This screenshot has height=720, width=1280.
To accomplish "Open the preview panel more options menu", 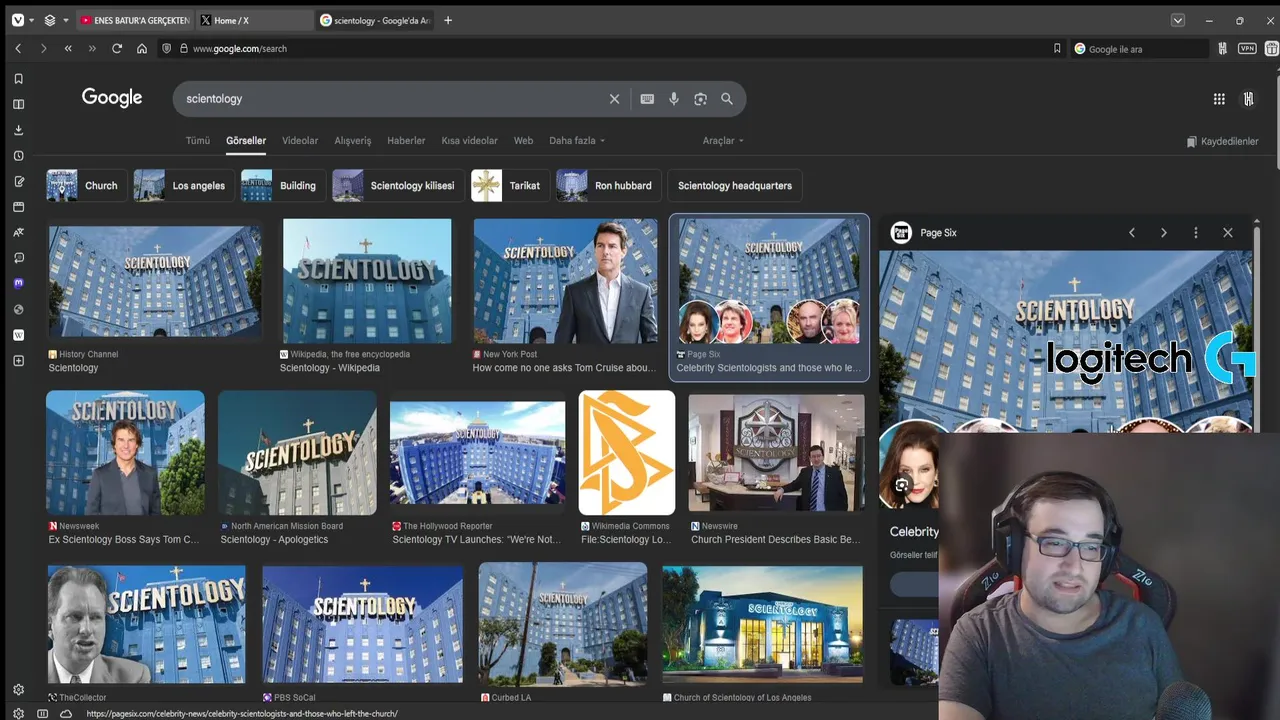I will coord(1195,232).
